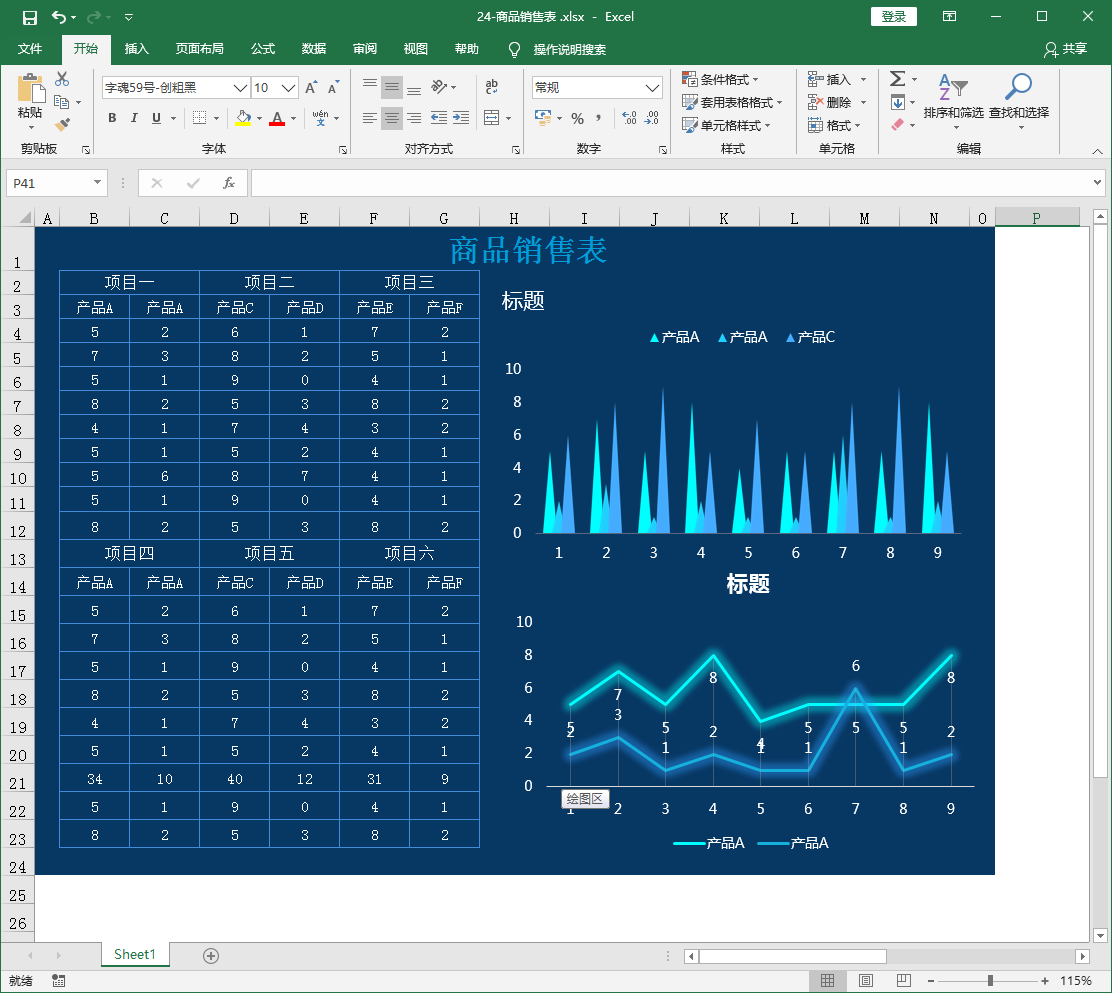
Task: Click the text orientation icon
Action: tap(440, 87)
